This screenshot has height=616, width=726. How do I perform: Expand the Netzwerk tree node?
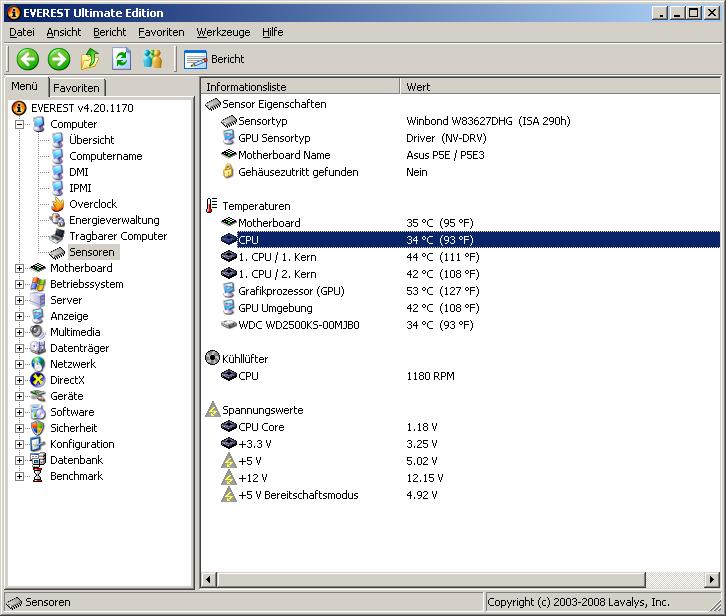pyautogui.click(x=19, y=364)
